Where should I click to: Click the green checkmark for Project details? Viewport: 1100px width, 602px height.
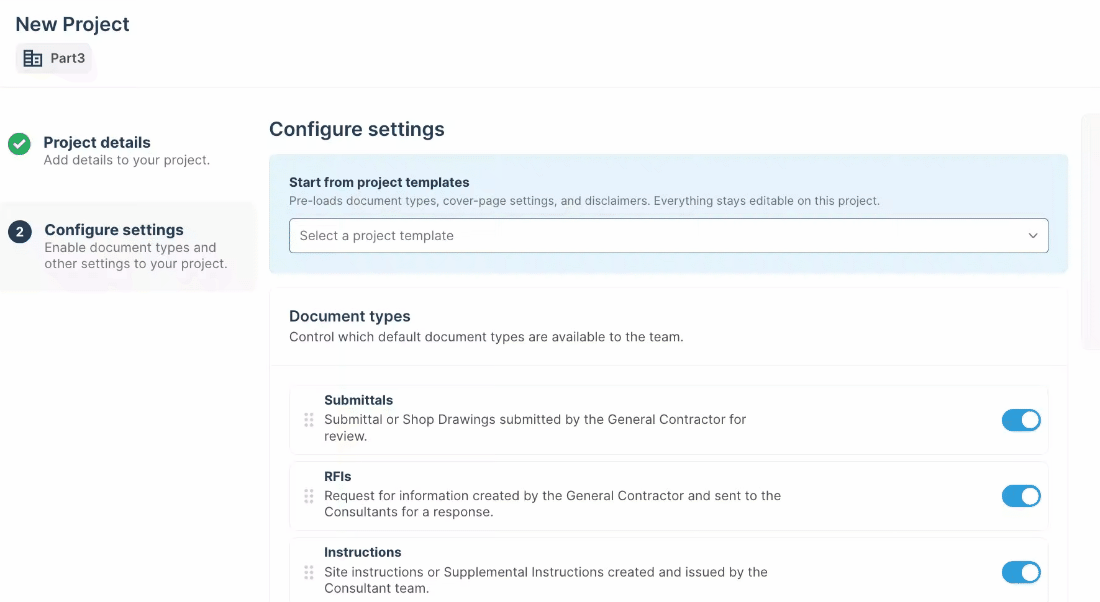pos(19,144)
